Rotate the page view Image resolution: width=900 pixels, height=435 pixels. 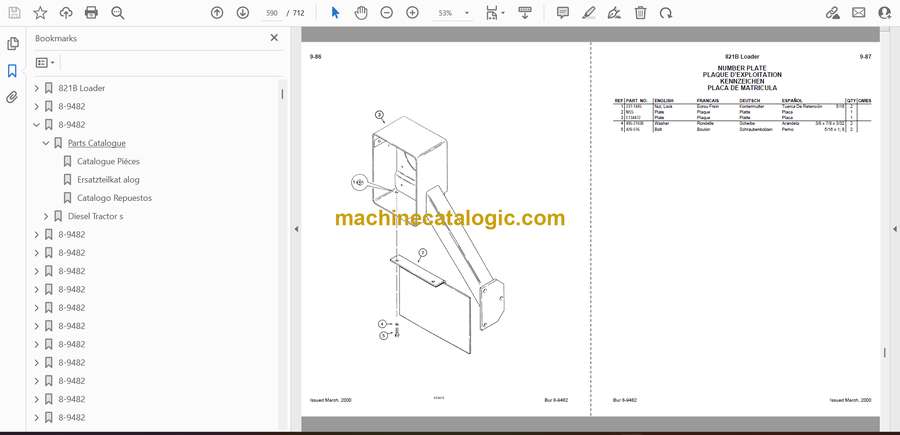click(x=666, y=13)
